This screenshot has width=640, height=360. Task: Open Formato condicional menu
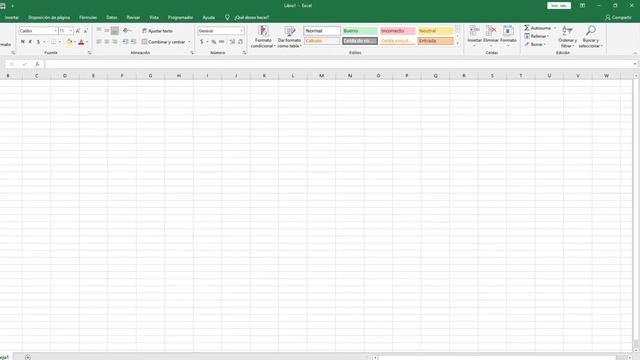pos(263,37)
